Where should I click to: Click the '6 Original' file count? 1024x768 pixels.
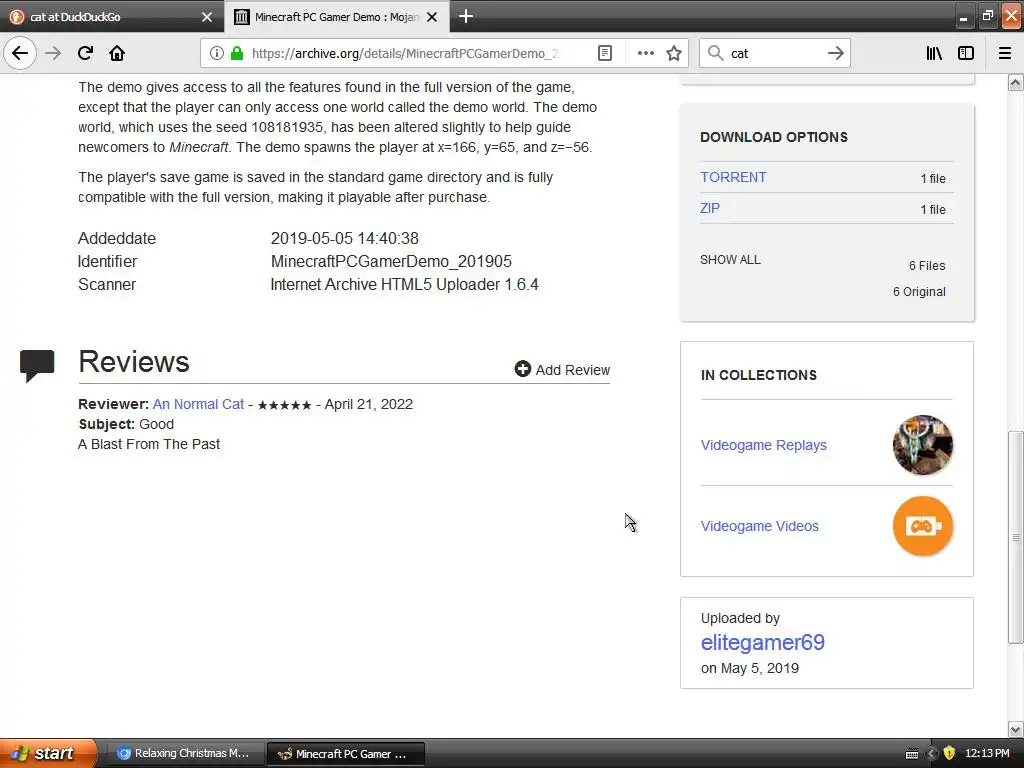pyautogui.click(x=919, y=291)
